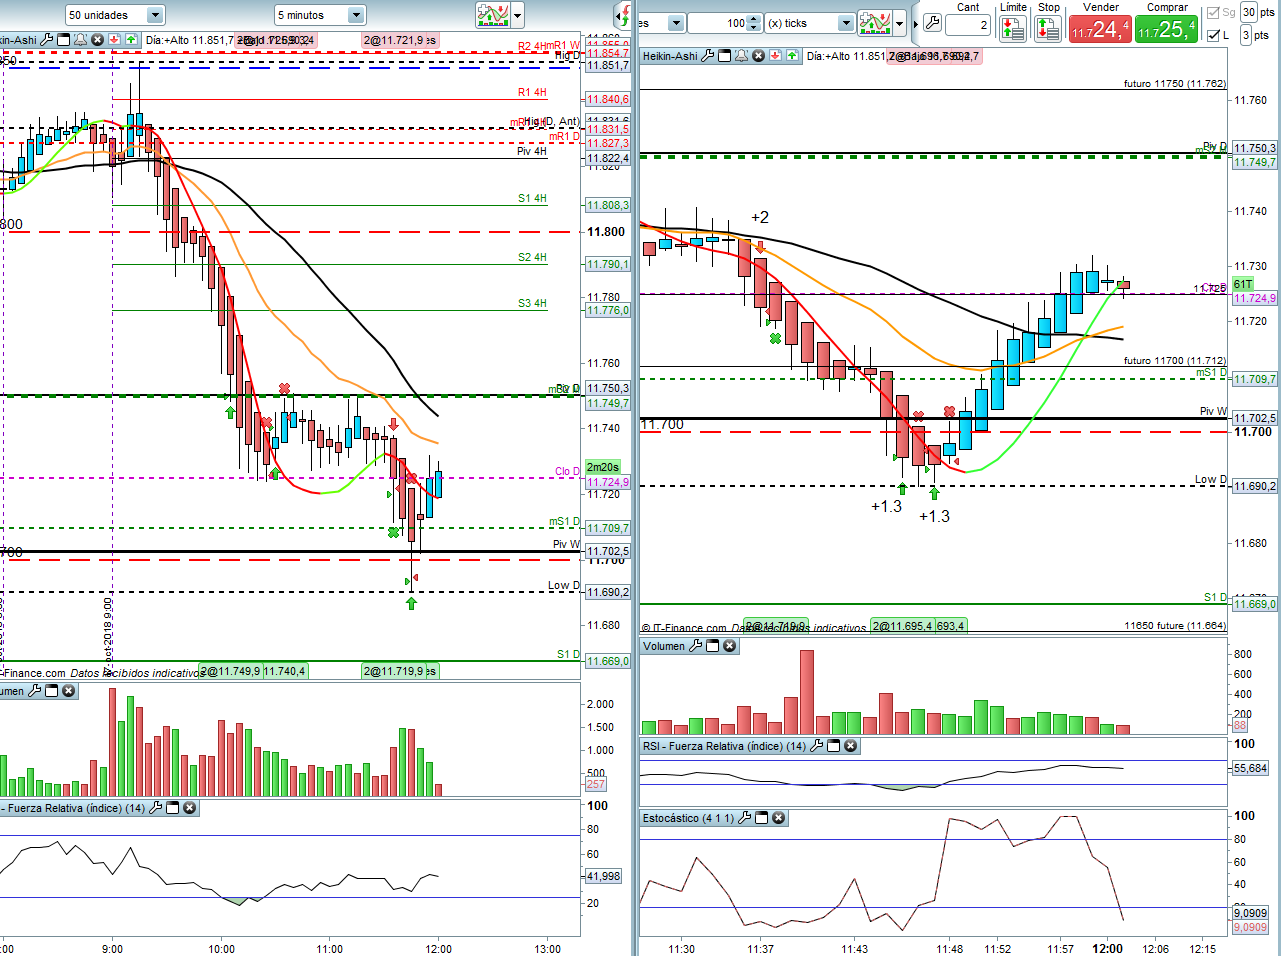Click the Stop order icon
Viewport: 1281px width, 956px height.
tap(1048, 29)
